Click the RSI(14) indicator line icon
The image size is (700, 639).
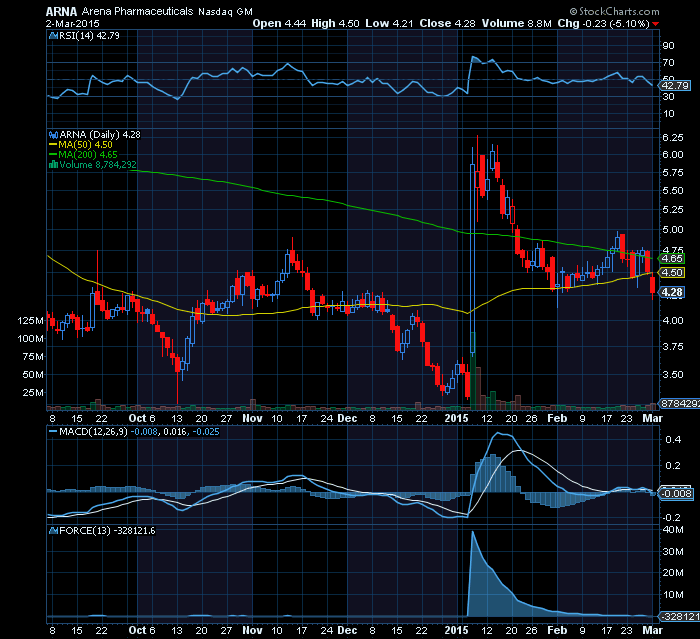pyautogui.click(x=53, y=36)
